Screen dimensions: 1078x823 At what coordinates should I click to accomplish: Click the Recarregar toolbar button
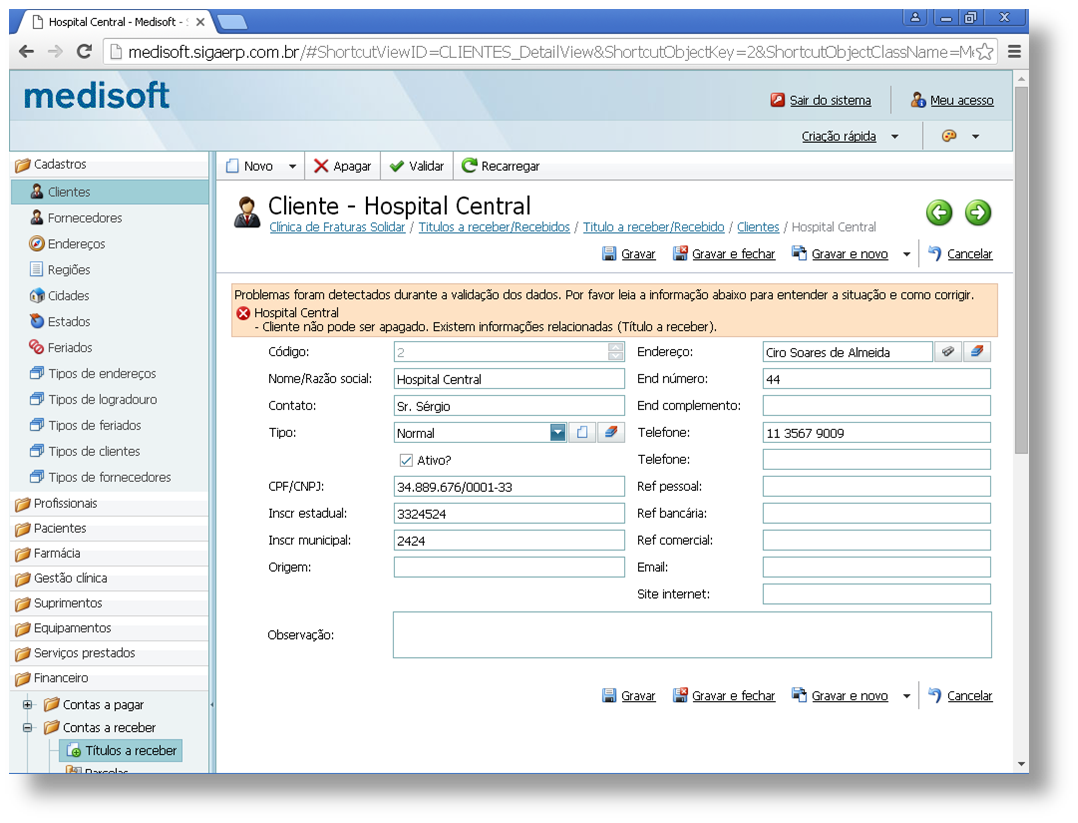(500, 166)
